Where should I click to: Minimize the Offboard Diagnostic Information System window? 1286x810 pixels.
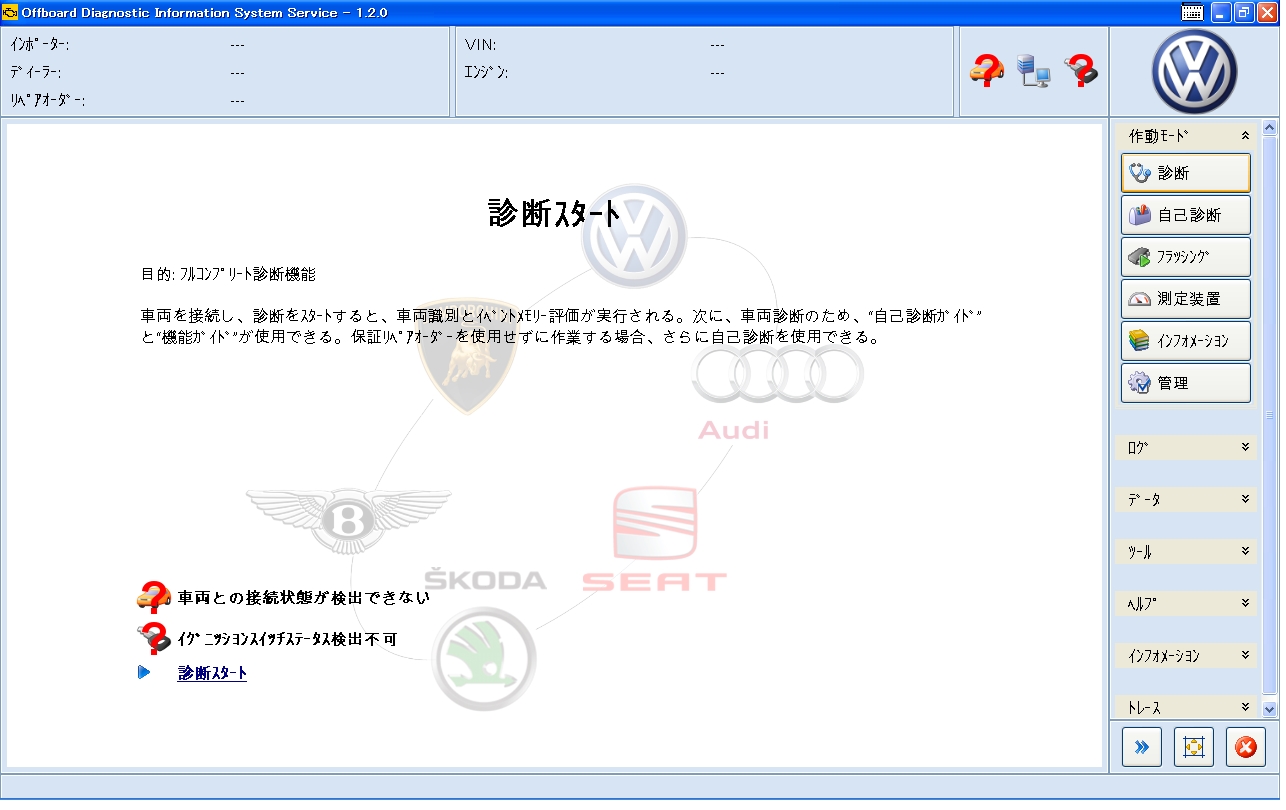pyautogui.click(x=1220, y=13)
